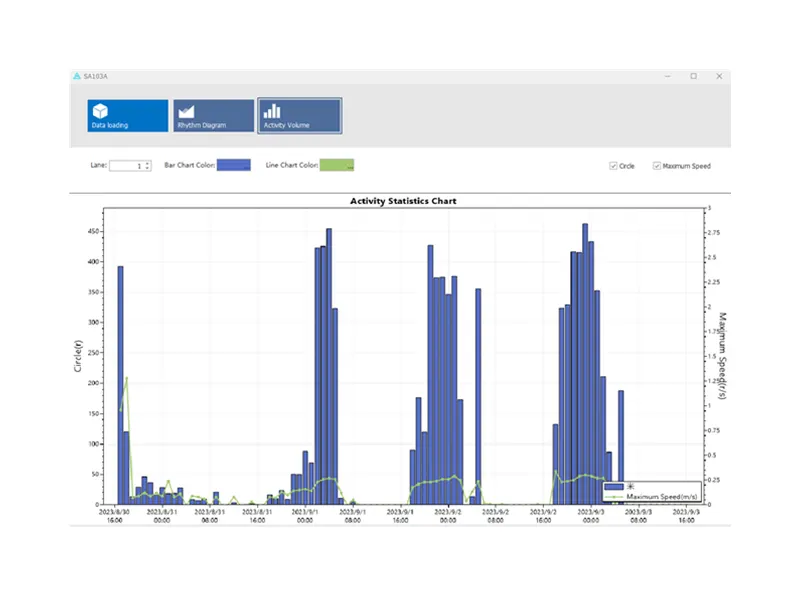Change the green Line Chart Color swatch

tap(337, 165)
